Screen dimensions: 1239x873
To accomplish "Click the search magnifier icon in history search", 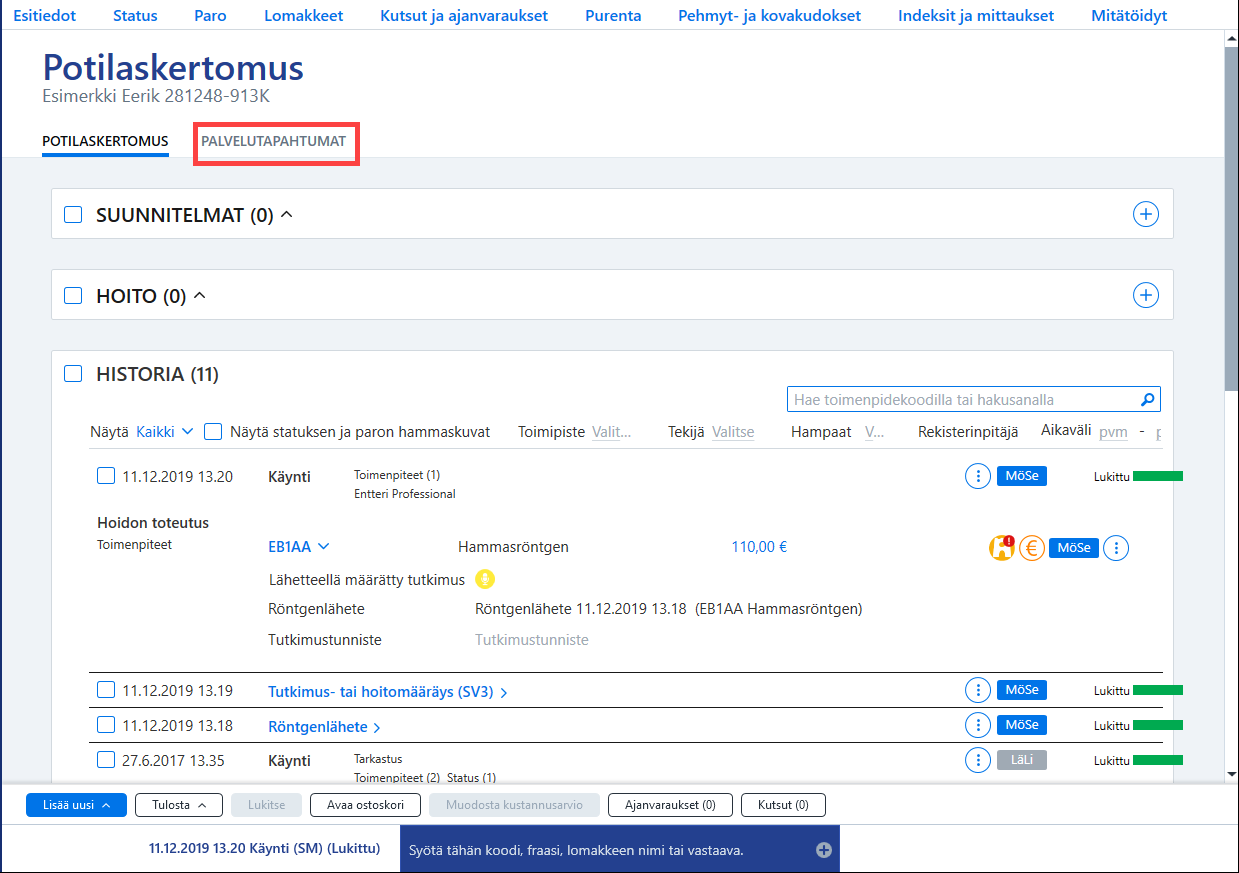I will (1148, 400).
